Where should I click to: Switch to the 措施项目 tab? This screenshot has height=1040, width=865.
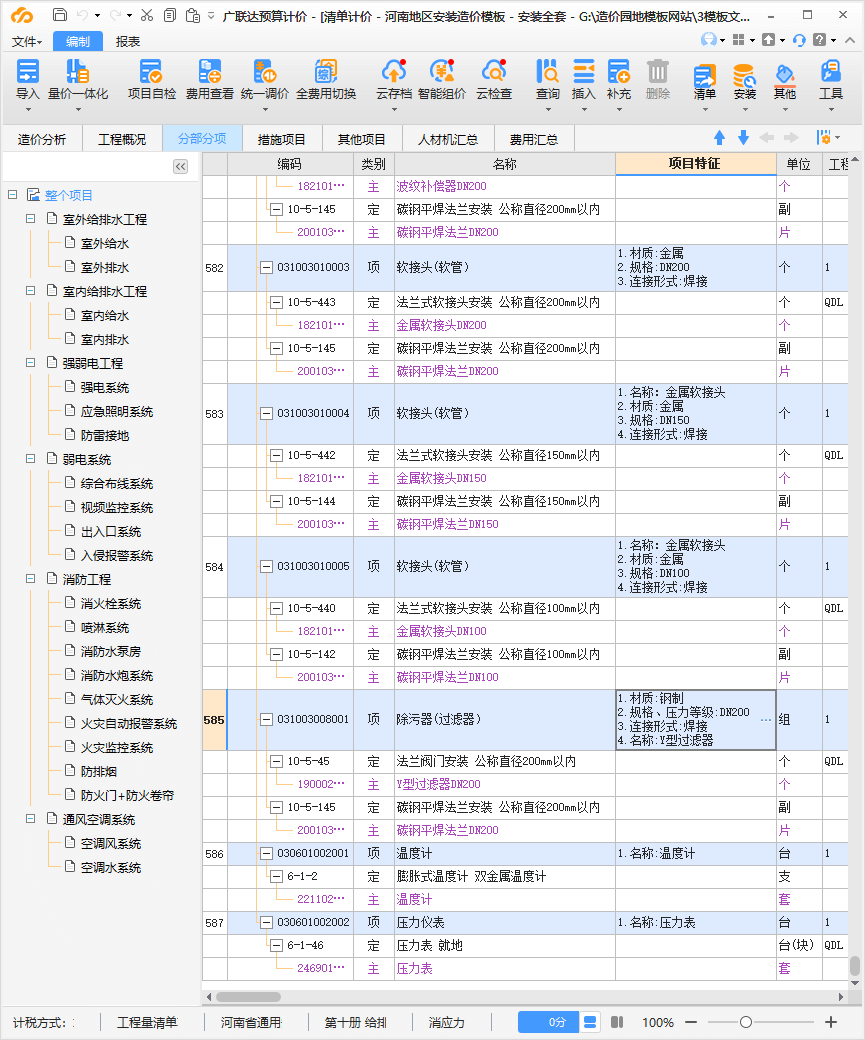[x=282, y=139]
